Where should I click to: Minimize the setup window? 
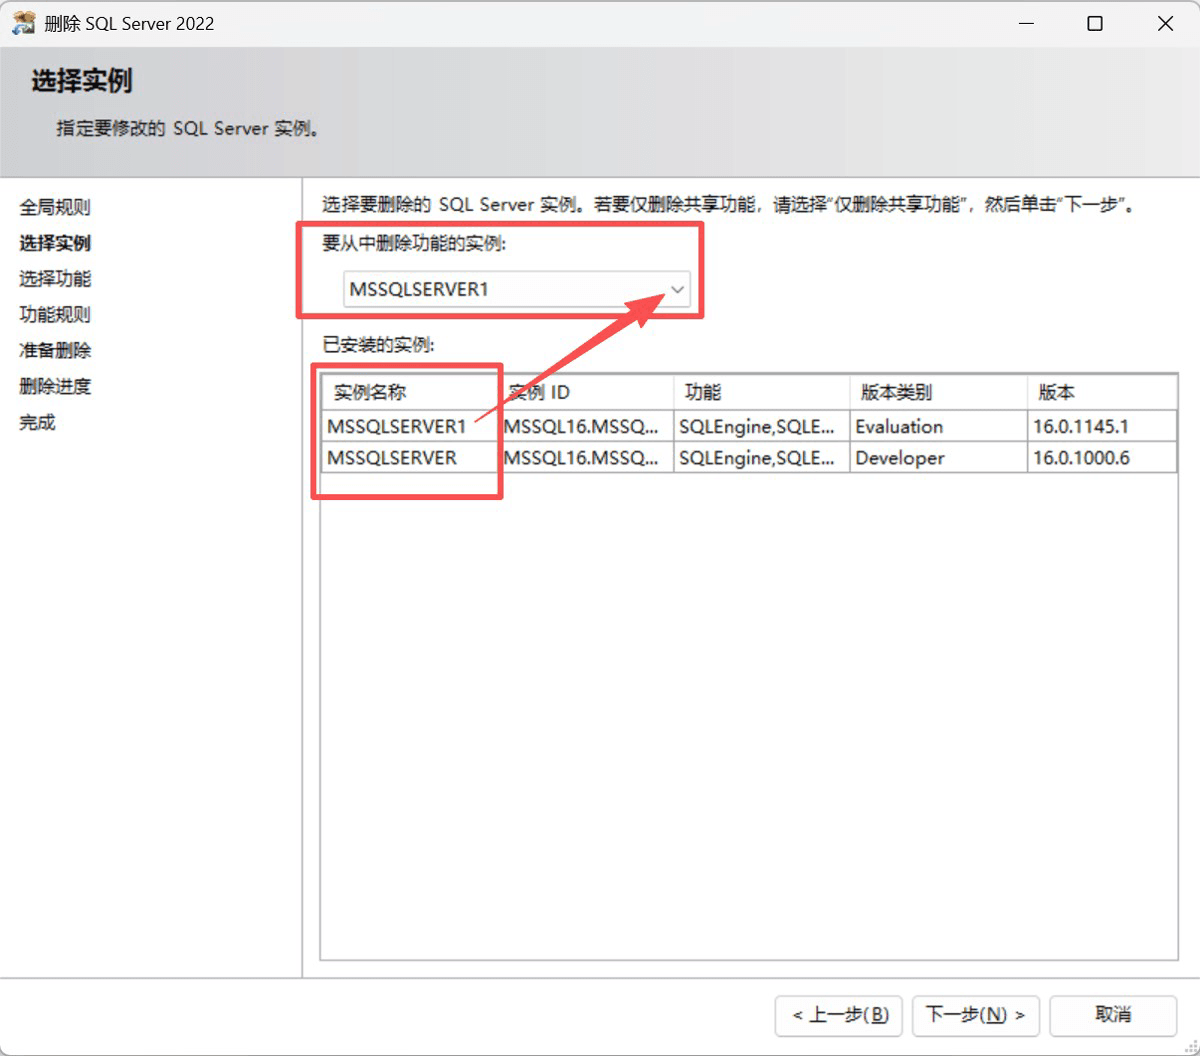(1025, 23)
